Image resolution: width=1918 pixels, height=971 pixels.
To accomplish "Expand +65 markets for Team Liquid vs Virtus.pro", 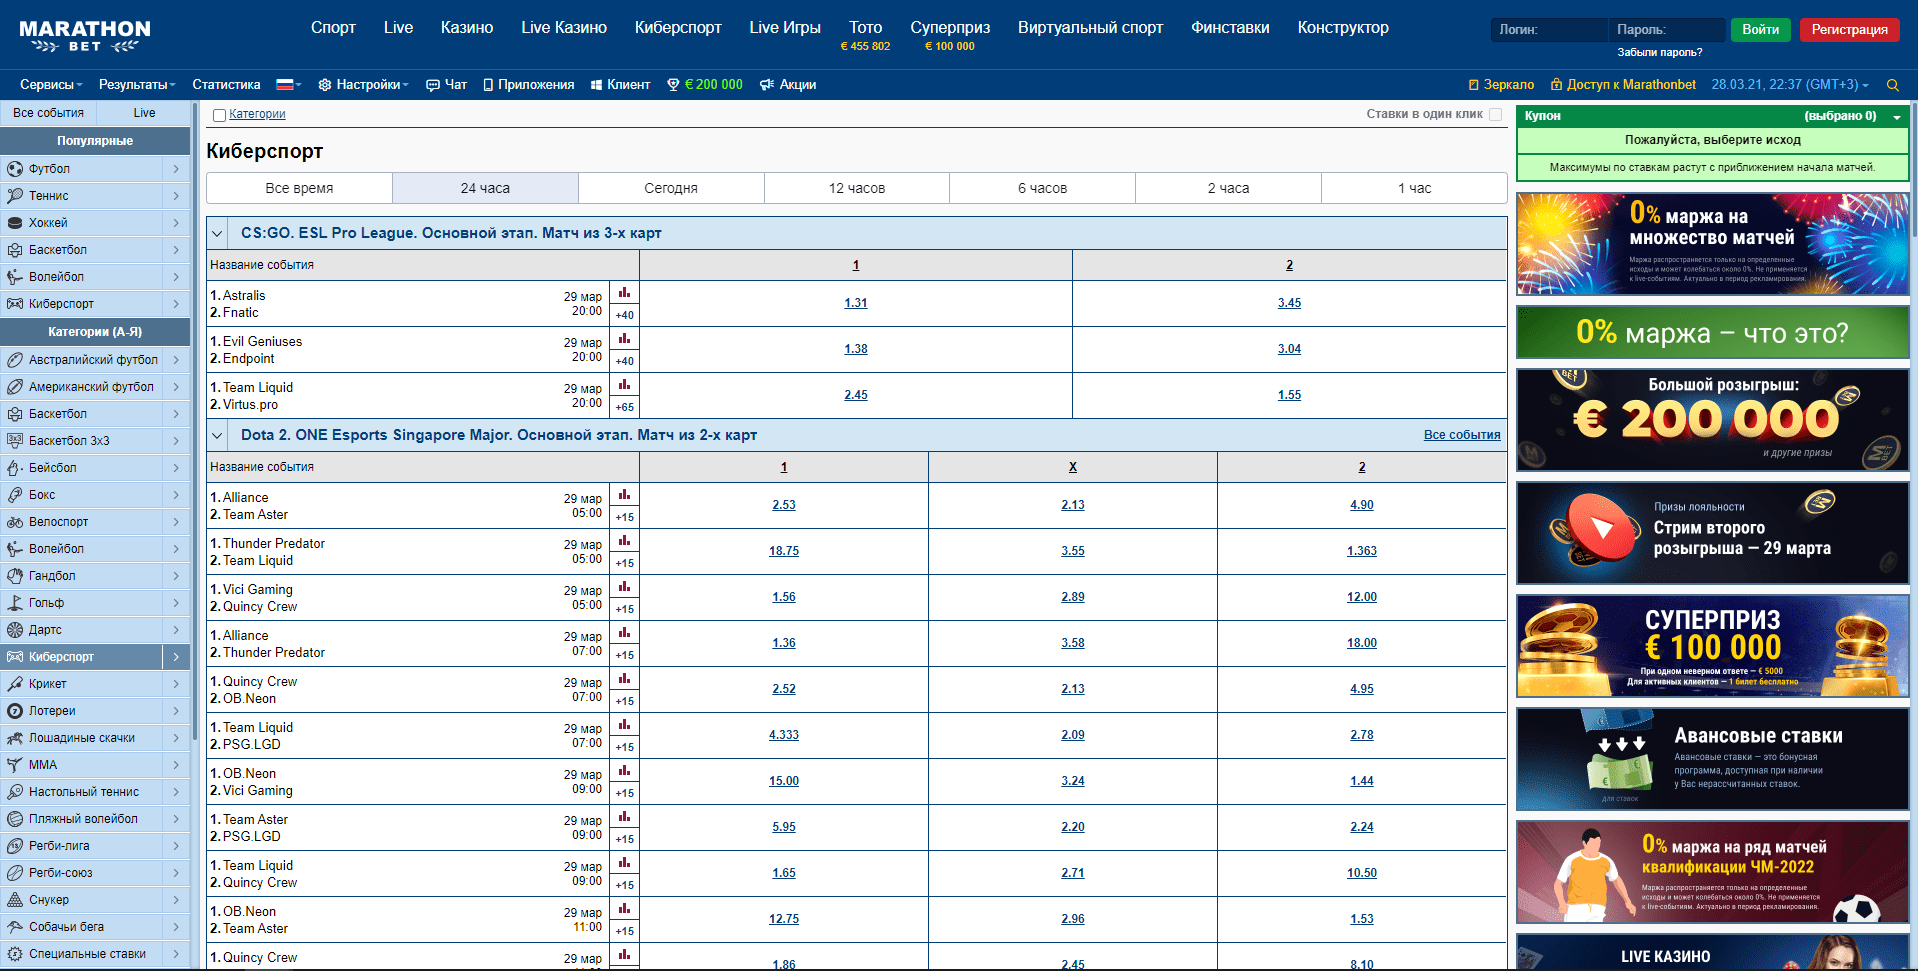I will (624, 407).
